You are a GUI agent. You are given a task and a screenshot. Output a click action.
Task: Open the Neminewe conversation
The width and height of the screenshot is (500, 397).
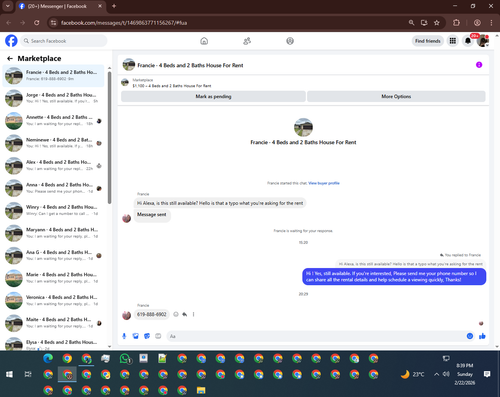click(53, 143)
